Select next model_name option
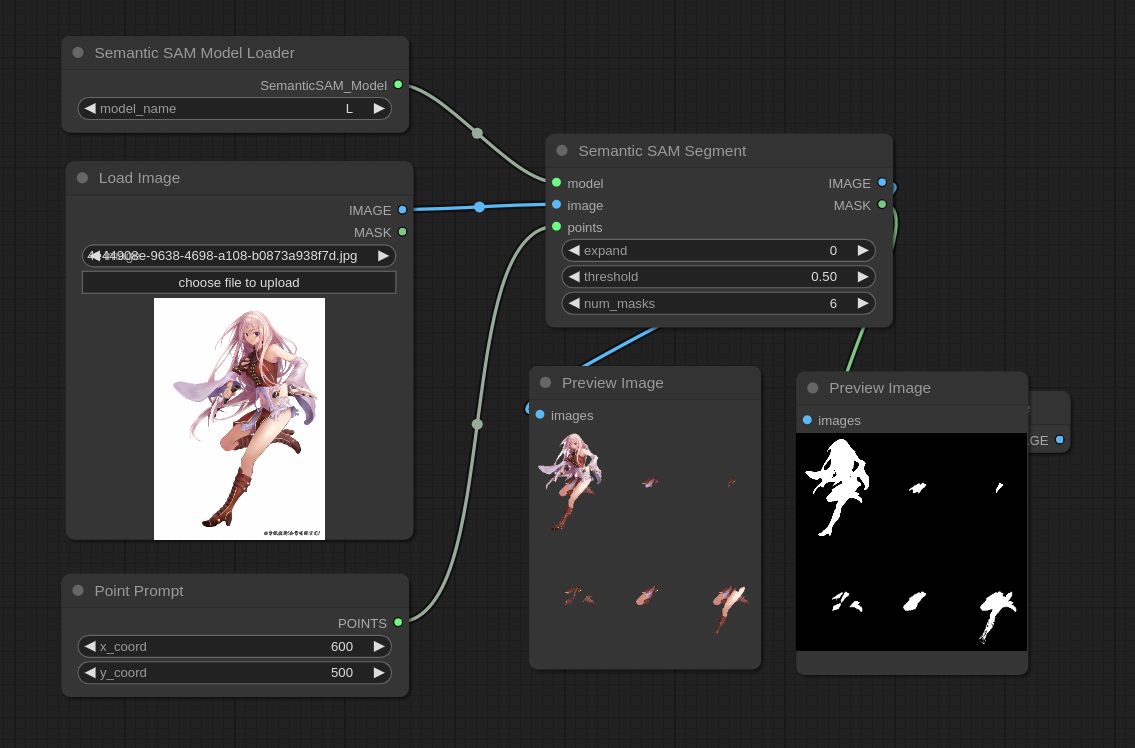Viewport: 1135px width, 748px height. tap(379, 109)
